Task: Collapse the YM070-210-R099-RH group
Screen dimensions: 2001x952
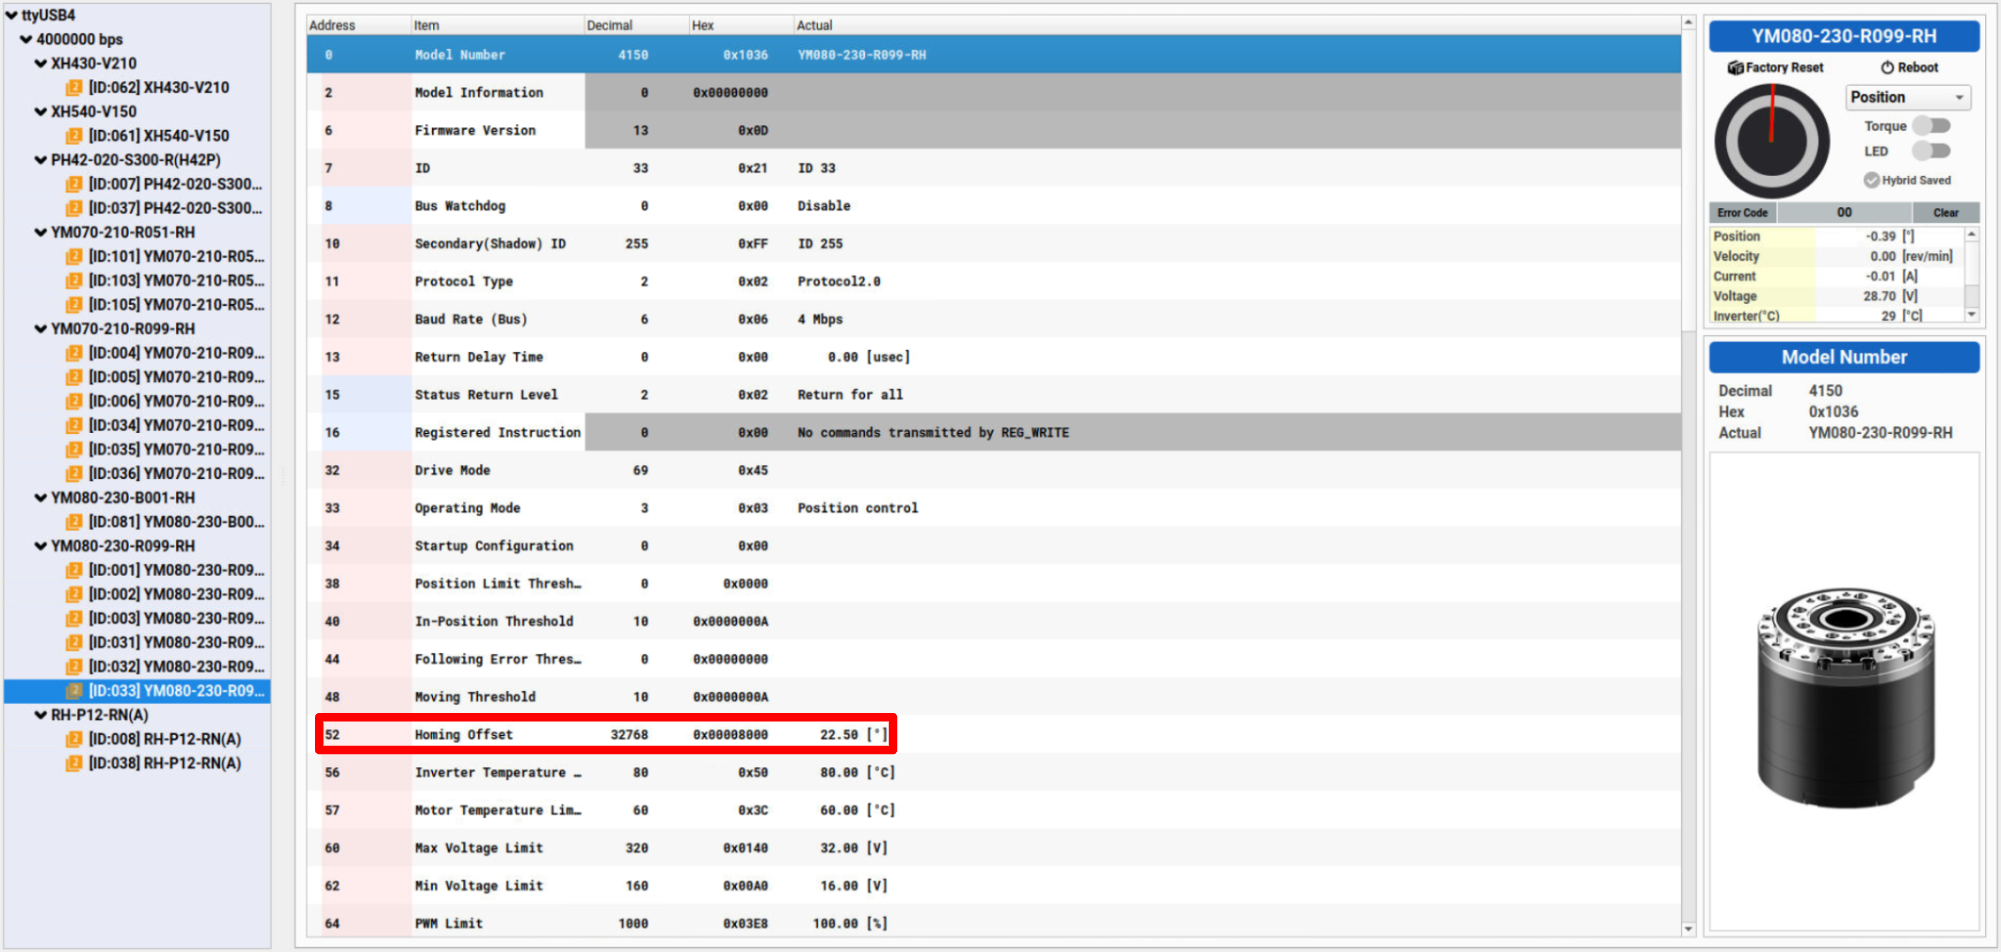Action: (41, 329)
